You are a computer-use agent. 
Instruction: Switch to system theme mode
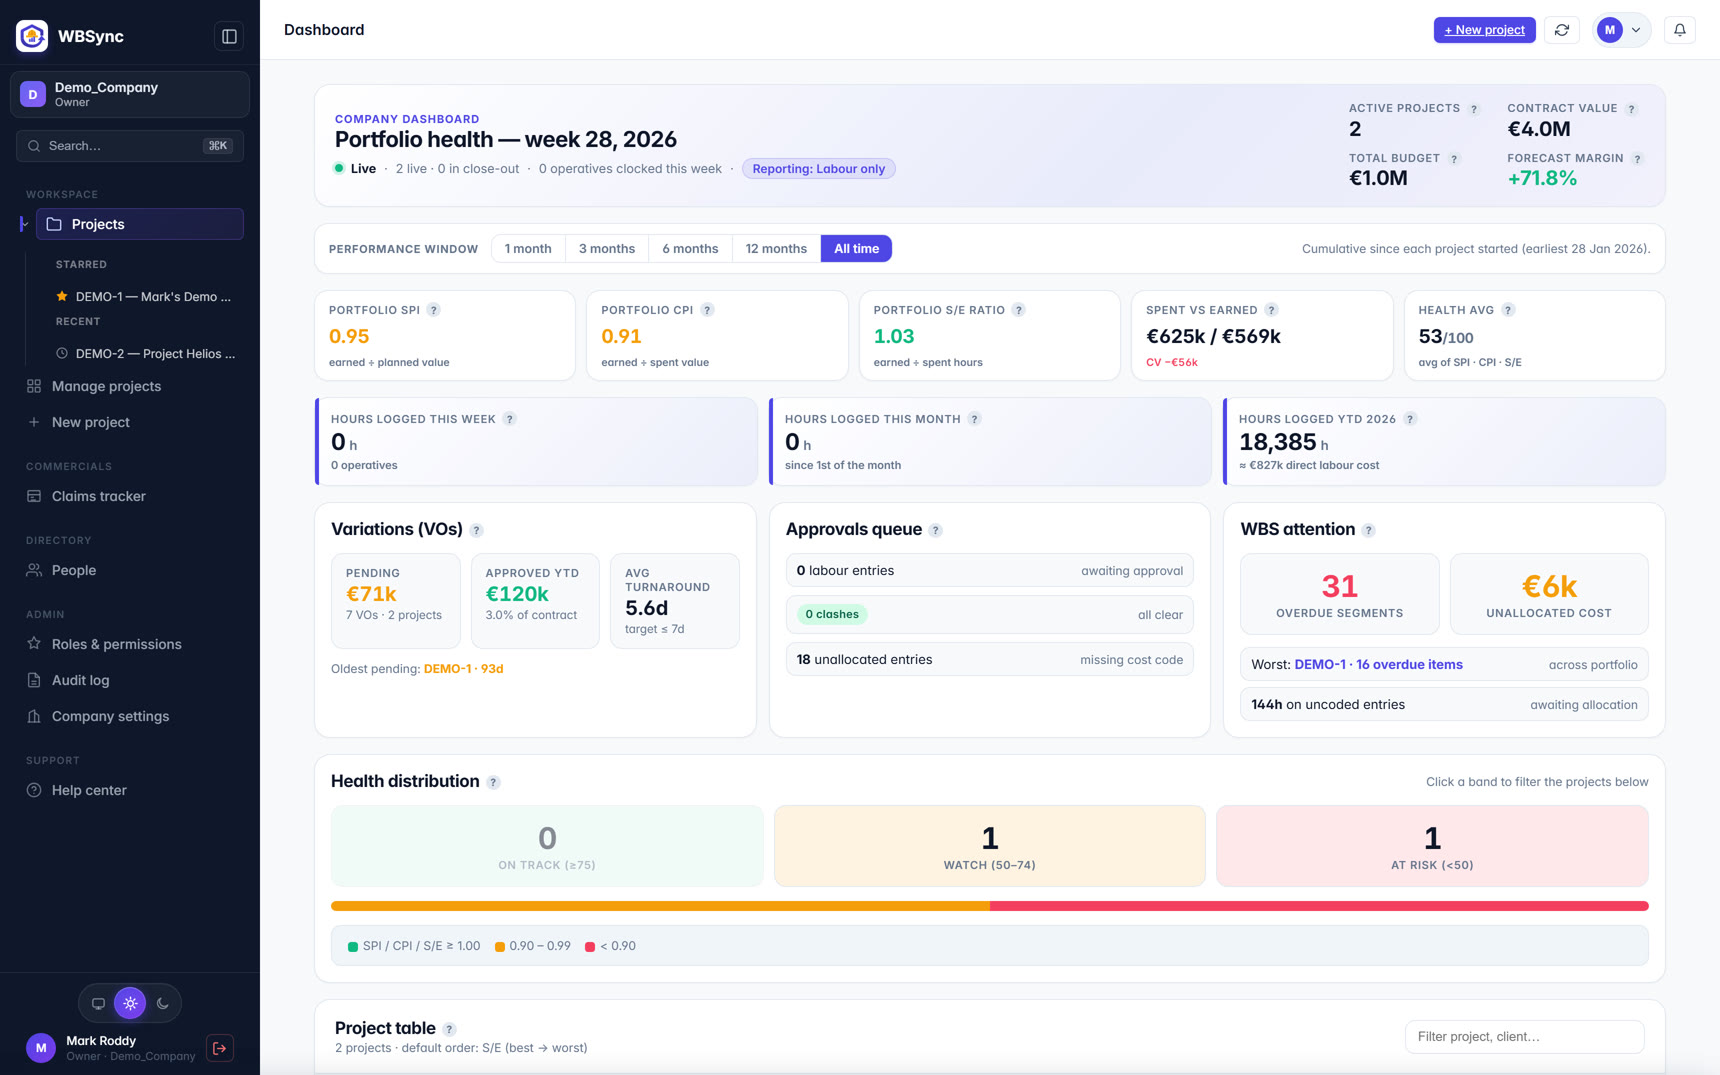click(x=98, y=1003)
